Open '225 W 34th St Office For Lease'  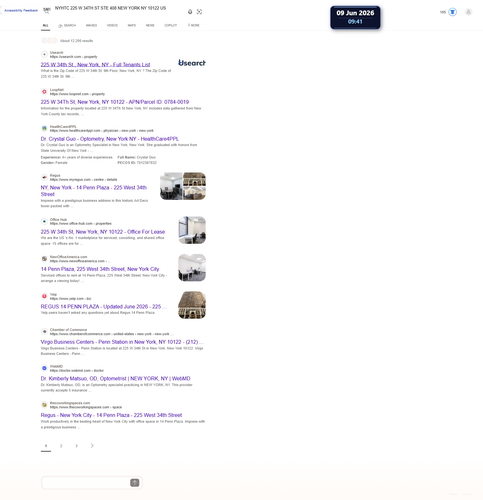click(103, 232)
